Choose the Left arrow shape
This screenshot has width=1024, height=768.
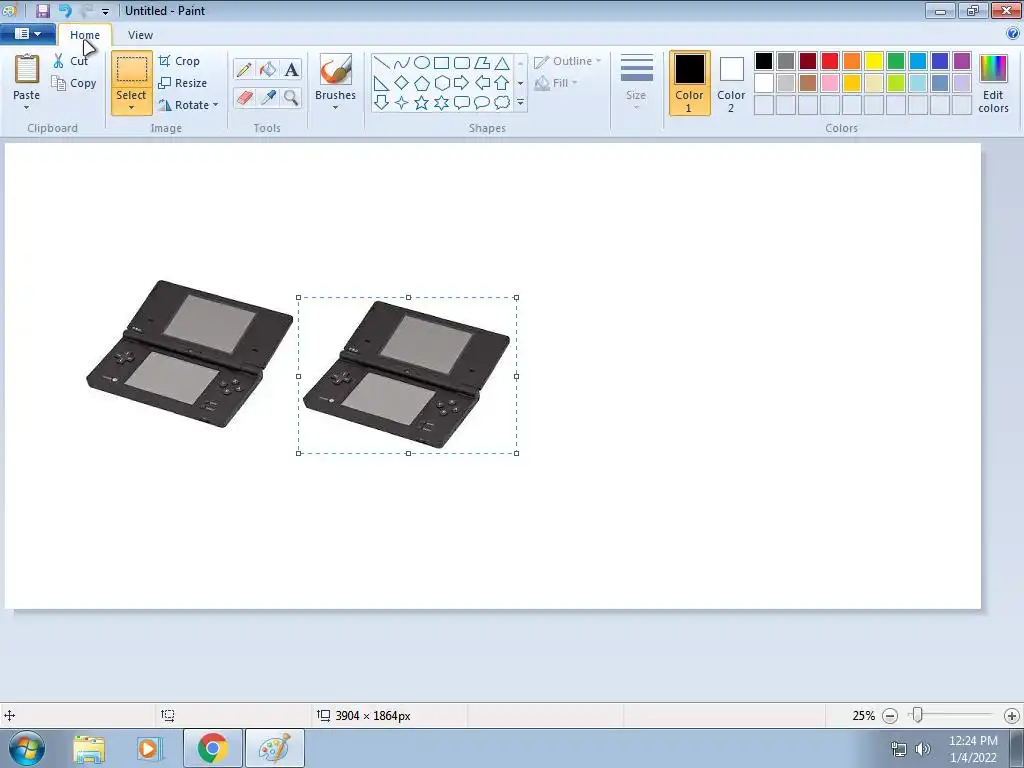coord(482,83)
